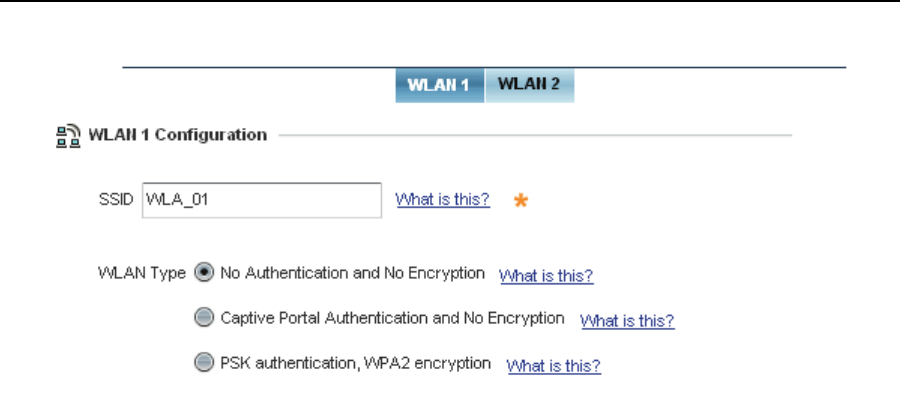Click the 'WLAN 1 Configuration' heading text
Image resolution: width=900 pixels, height=411 pixels.
coord(178,134)
